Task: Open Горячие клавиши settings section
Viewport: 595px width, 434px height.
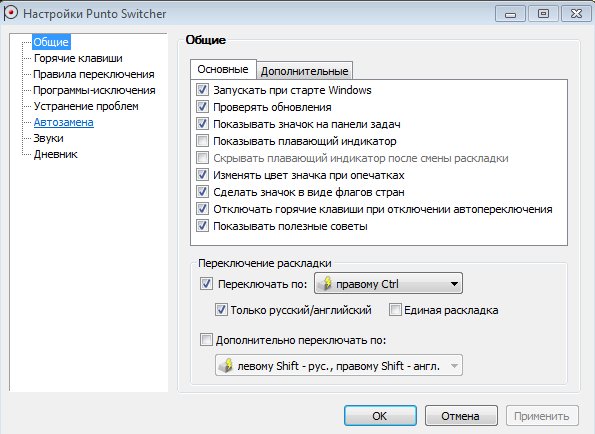Action: coord(78,58)
